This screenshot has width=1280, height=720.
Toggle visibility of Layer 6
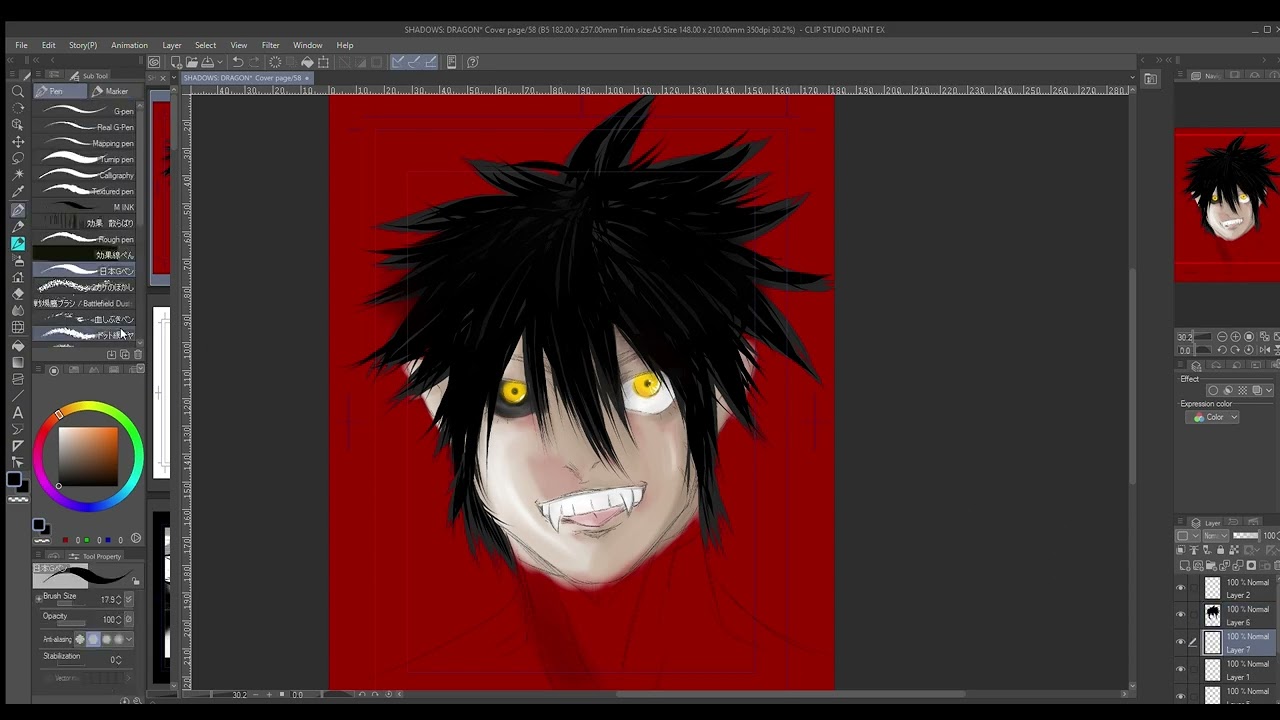coord(1181,615)
